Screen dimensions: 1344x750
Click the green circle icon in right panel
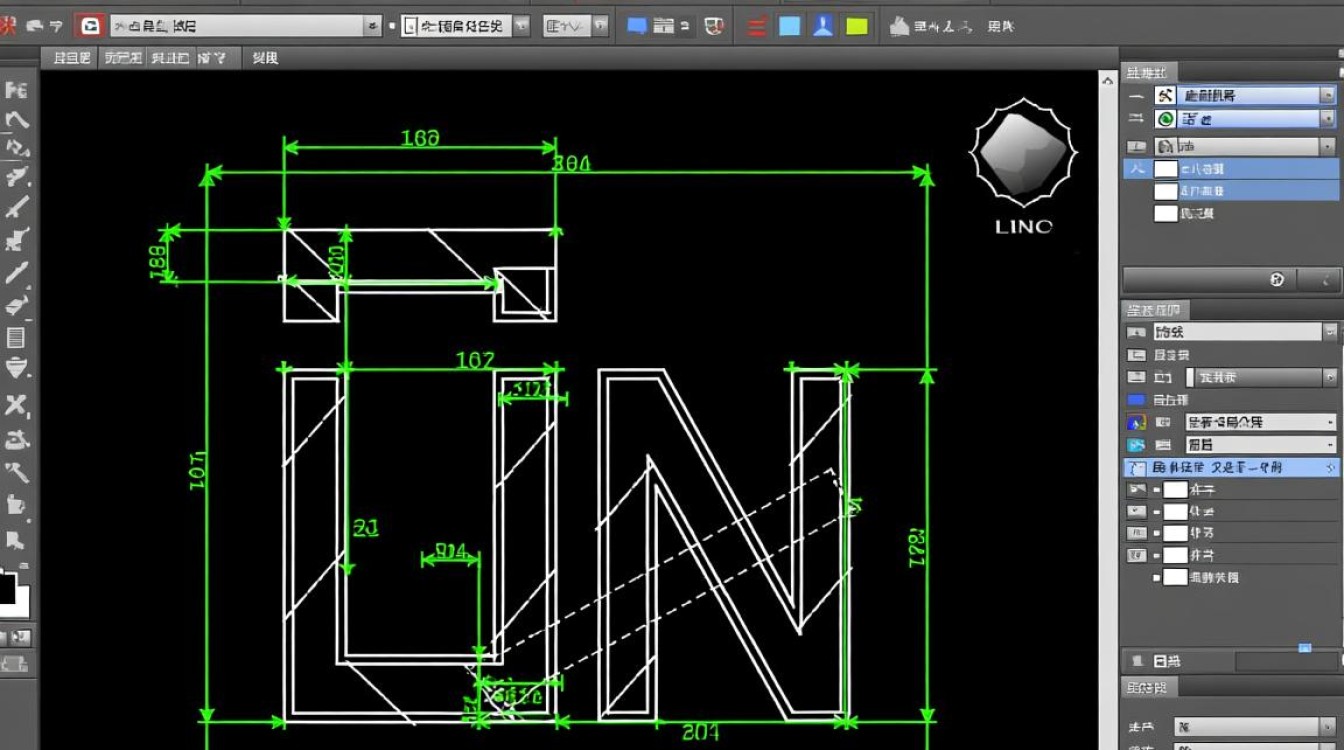[1165, 119]
